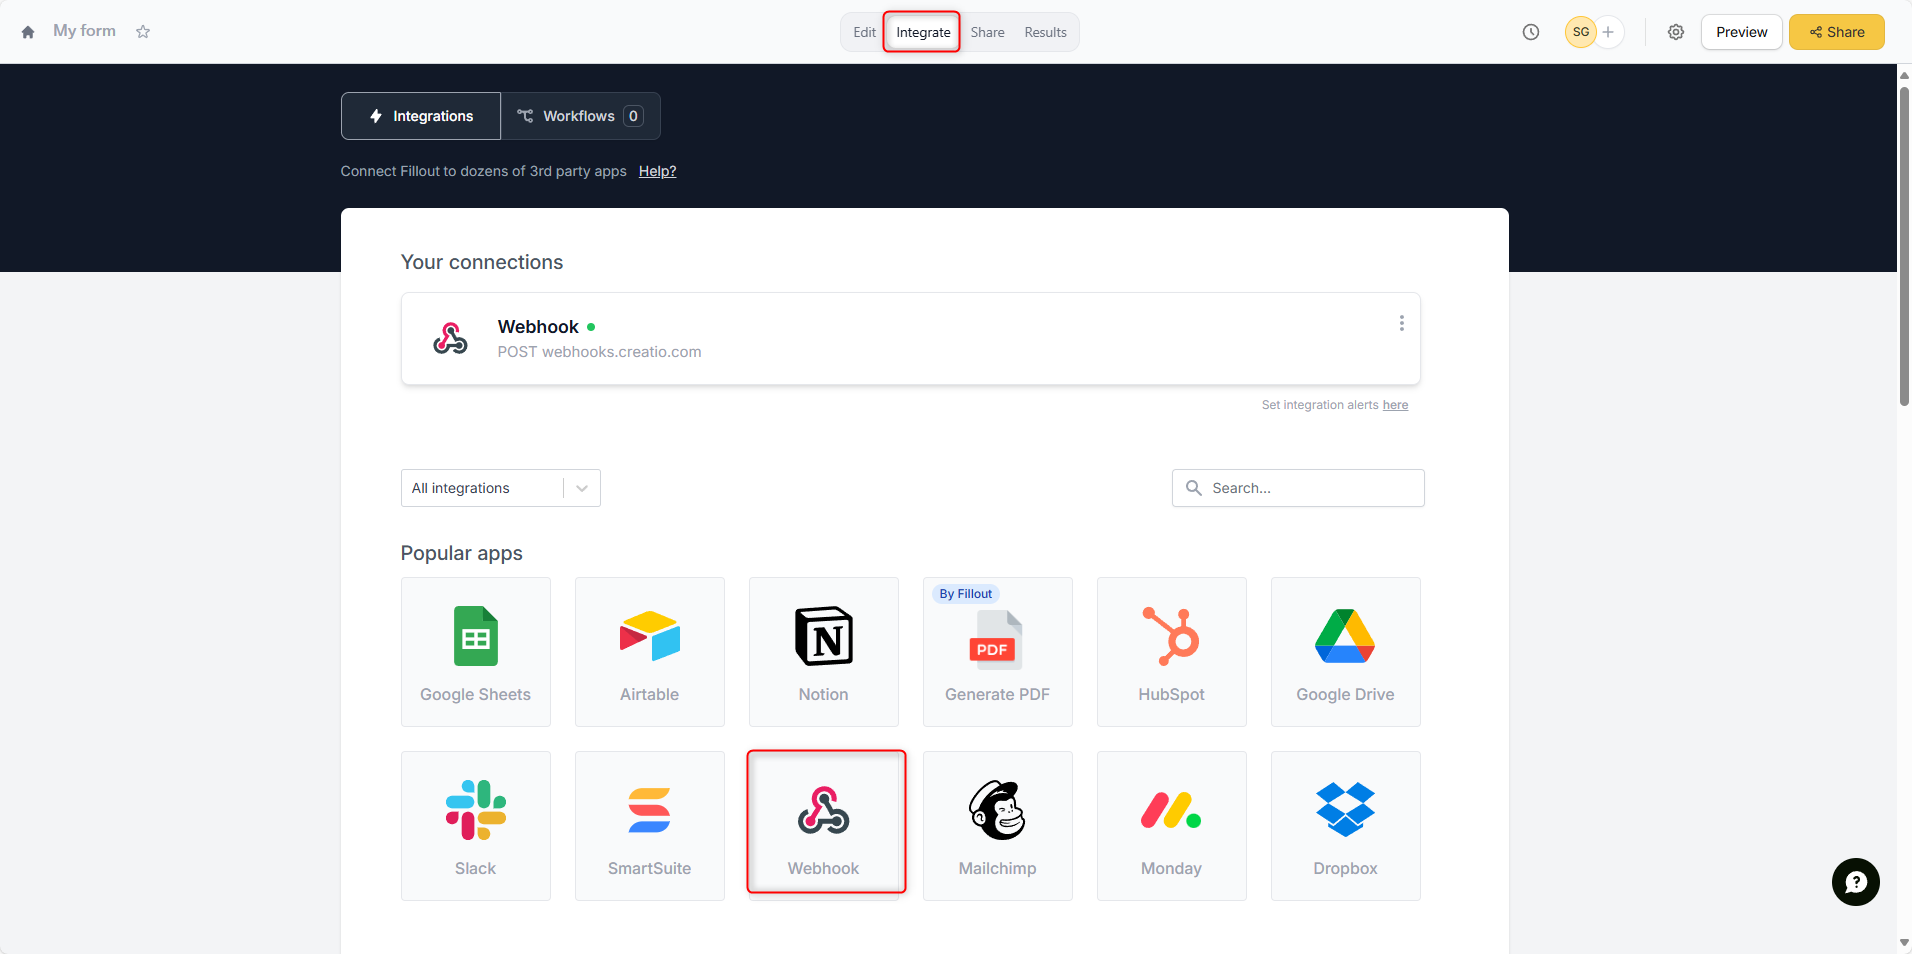Add collaborator with plus button

(x=1608, y=32)
